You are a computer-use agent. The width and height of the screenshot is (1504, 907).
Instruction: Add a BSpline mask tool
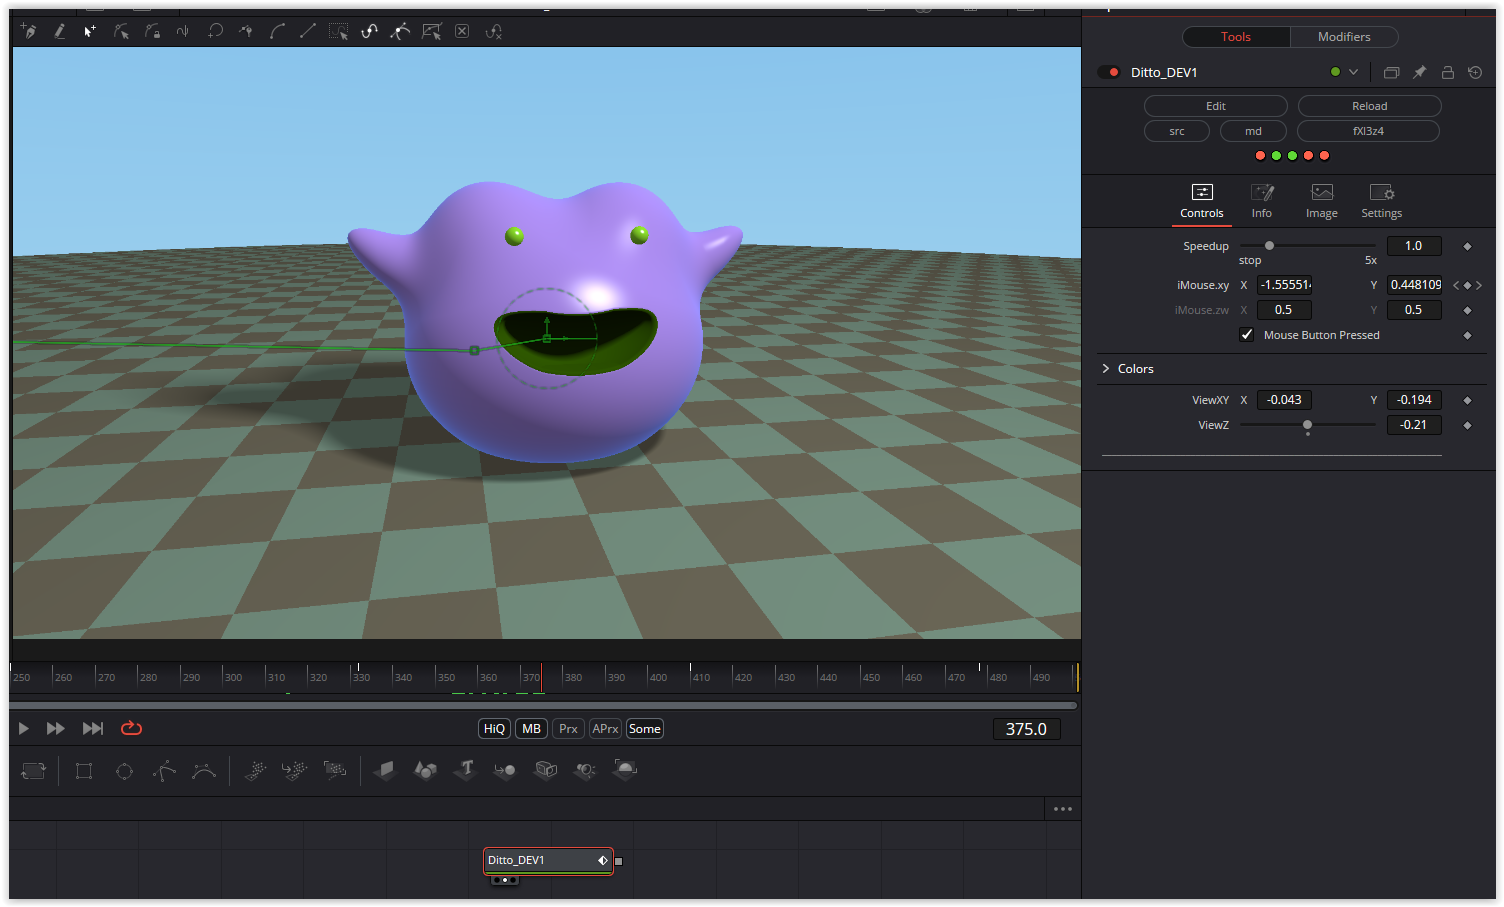click(x=204, y=771)
